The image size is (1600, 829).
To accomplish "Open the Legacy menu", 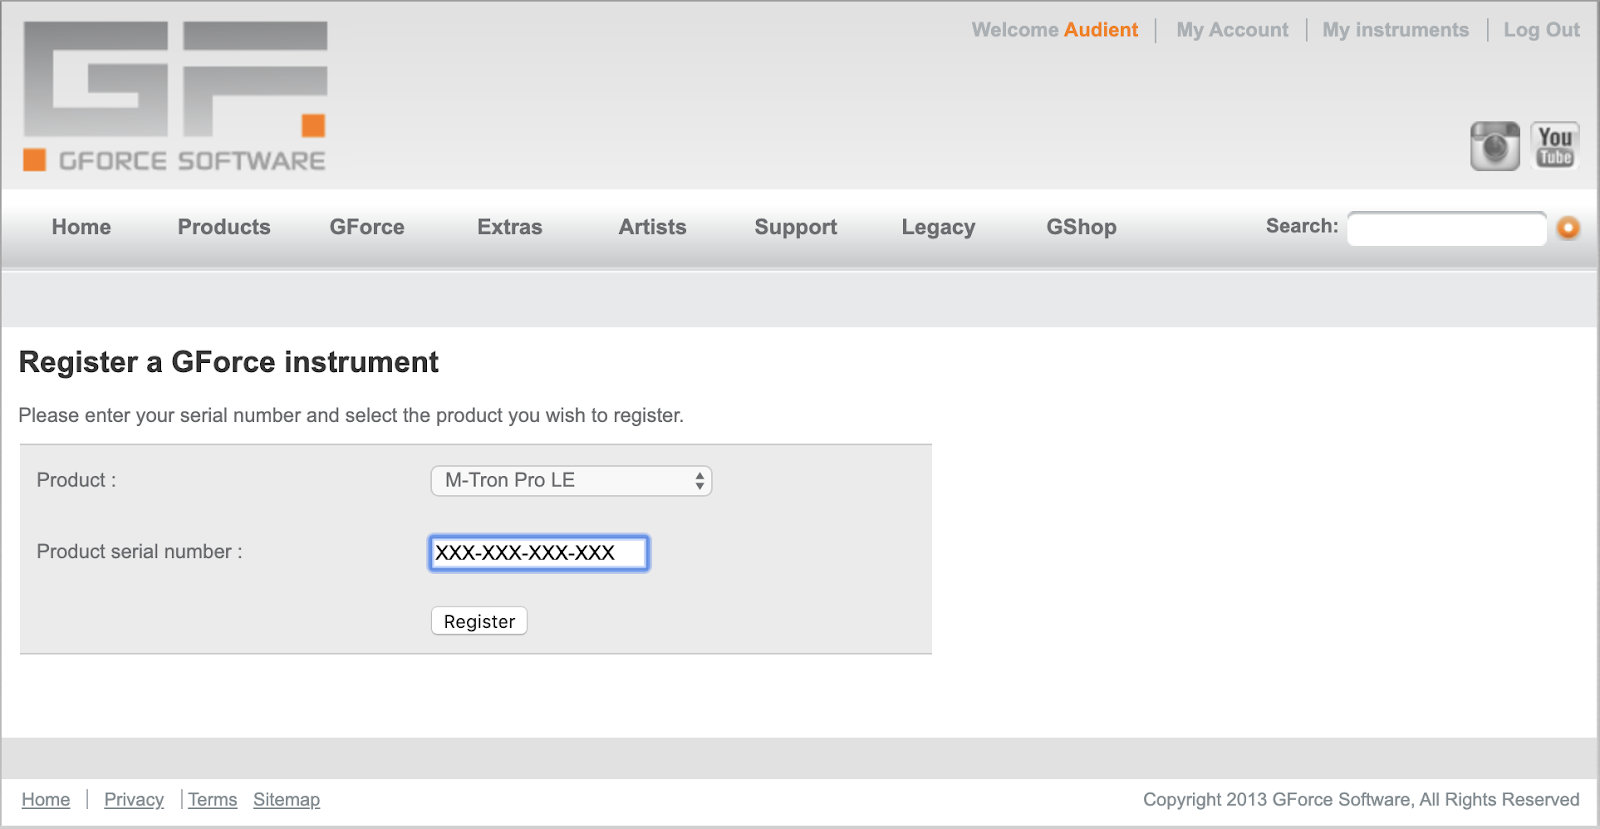I will coord(938,227).
